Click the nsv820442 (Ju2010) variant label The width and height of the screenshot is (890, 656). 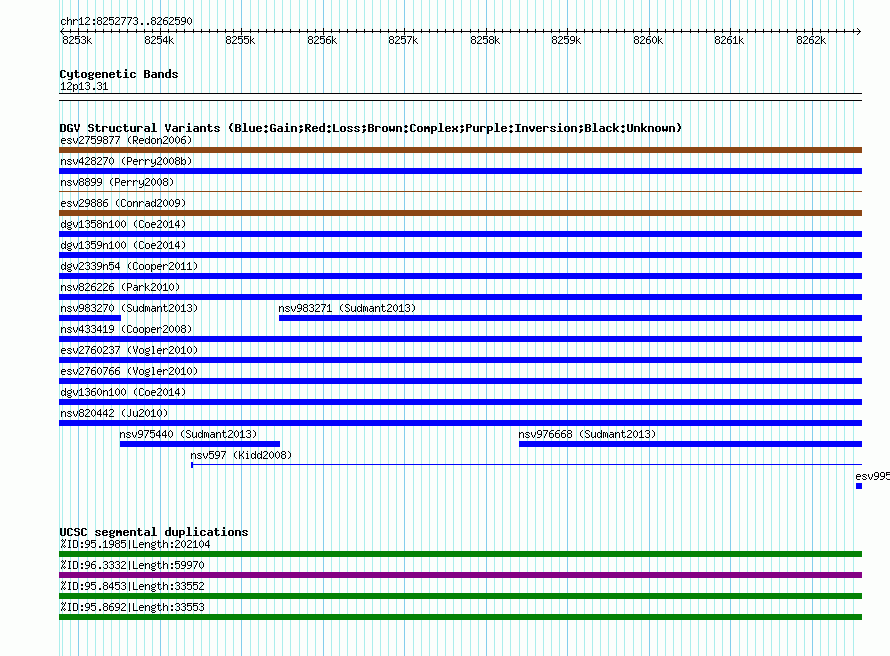click(114, 413)
